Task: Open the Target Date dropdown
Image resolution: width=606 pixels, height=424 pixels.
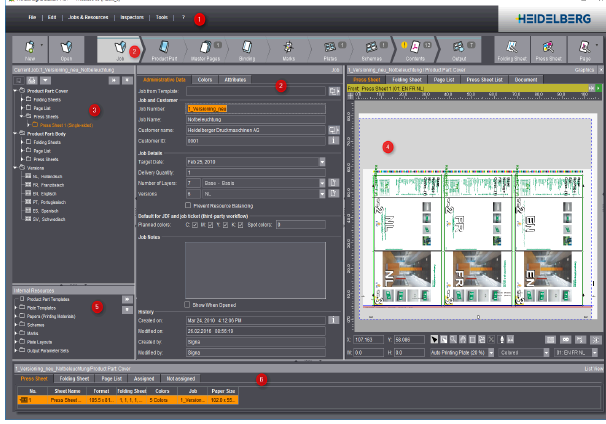Action: (x=322, y=162)
